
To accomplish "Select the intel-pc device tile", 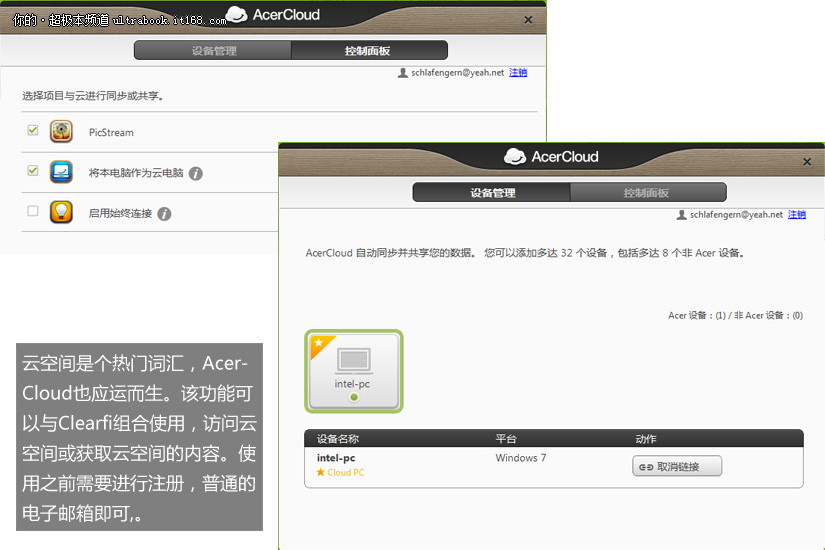I will 354,371.
